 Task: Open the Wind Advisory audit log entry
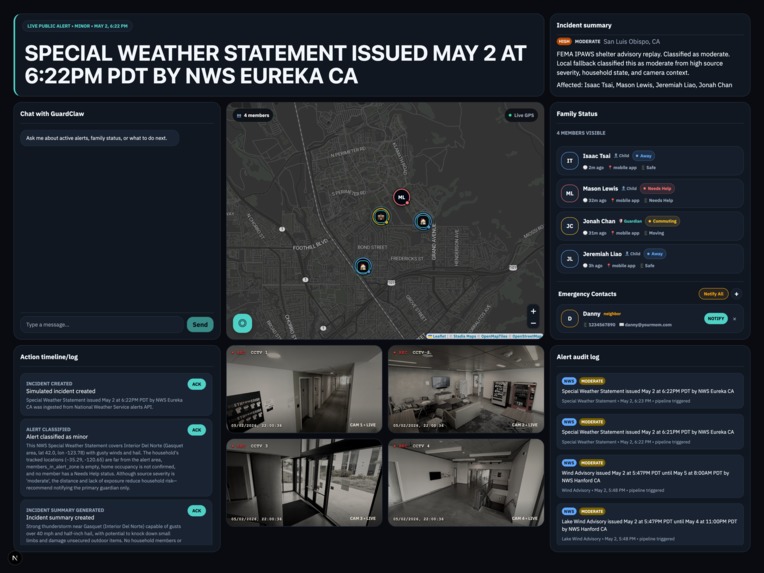click(650, 476)
